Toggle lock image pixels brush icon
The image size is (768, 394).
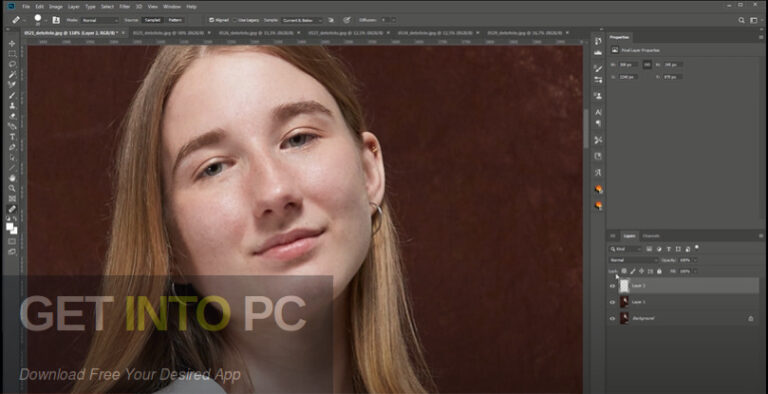pyautogui.click(x=633, y=271)
